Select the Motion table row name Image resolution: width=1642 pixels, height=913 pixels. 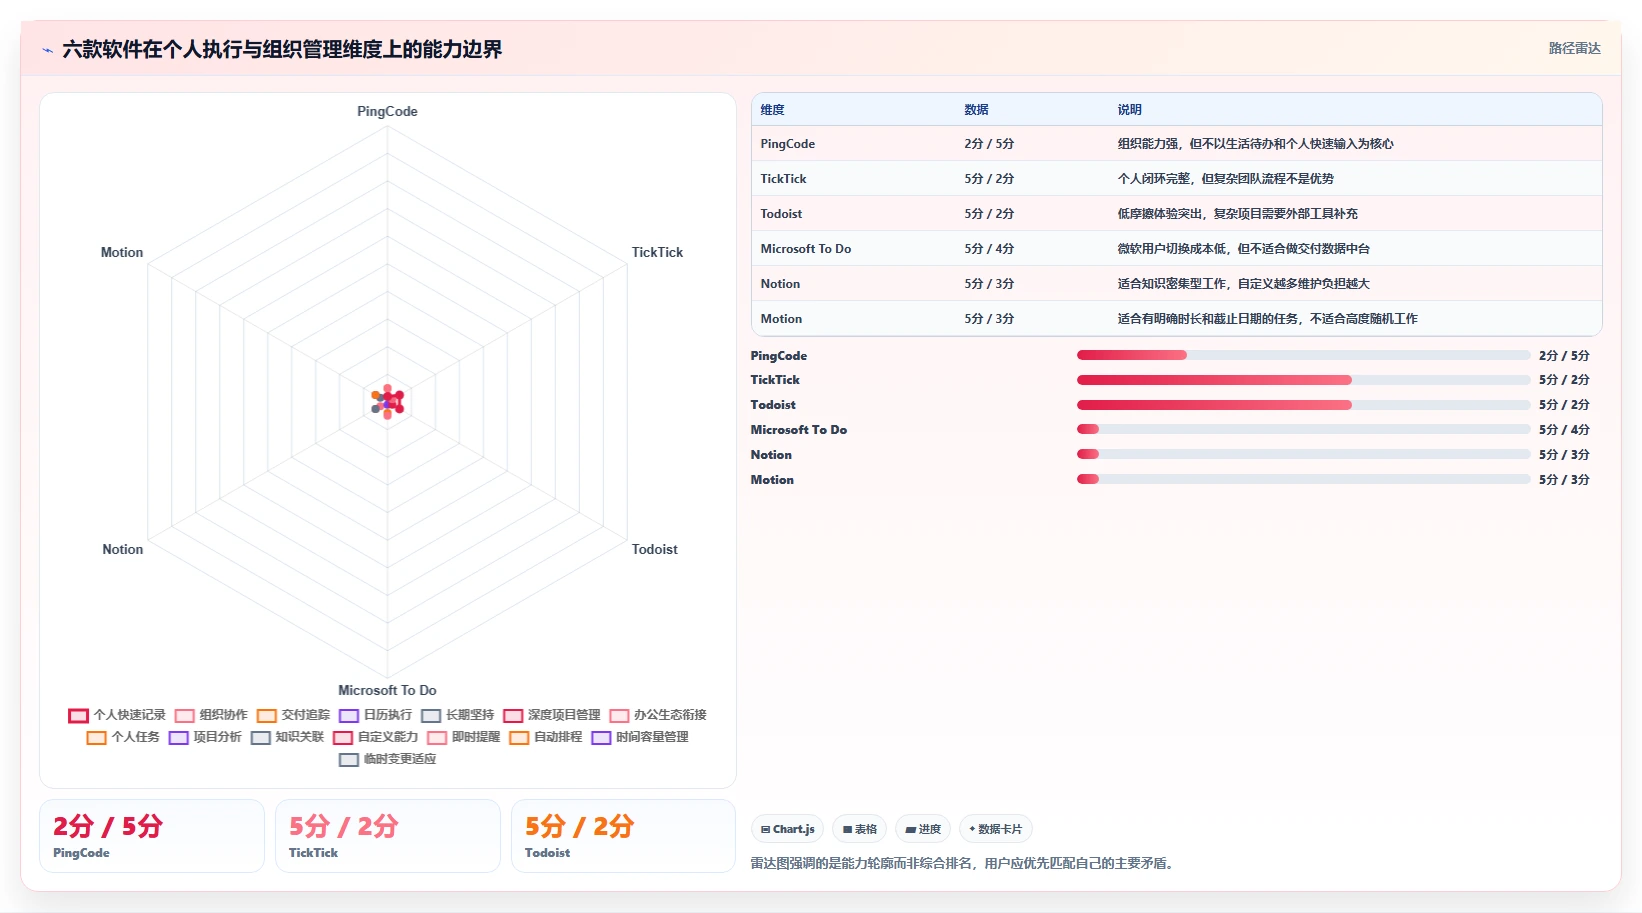781,319
